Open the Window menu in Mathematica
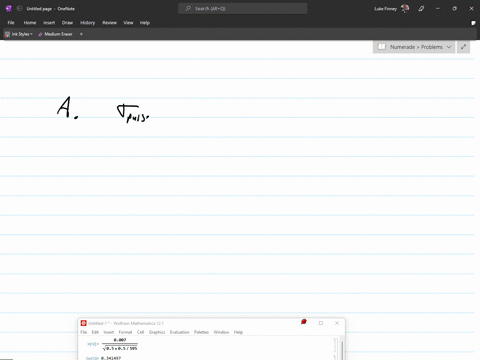Image resolution: width=480 pixels, height=360 pixels. tap(221, 332)
